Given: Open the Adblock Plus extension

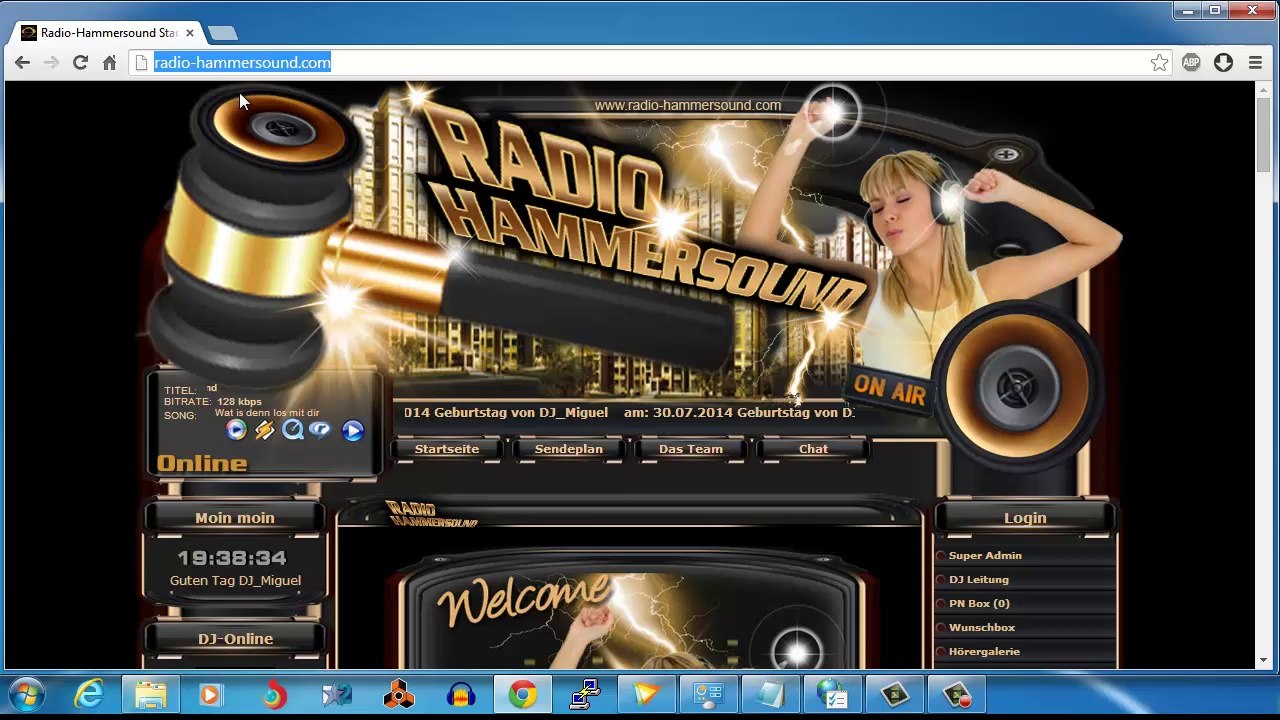Looking at the screenshot, I should point(1191,63).
